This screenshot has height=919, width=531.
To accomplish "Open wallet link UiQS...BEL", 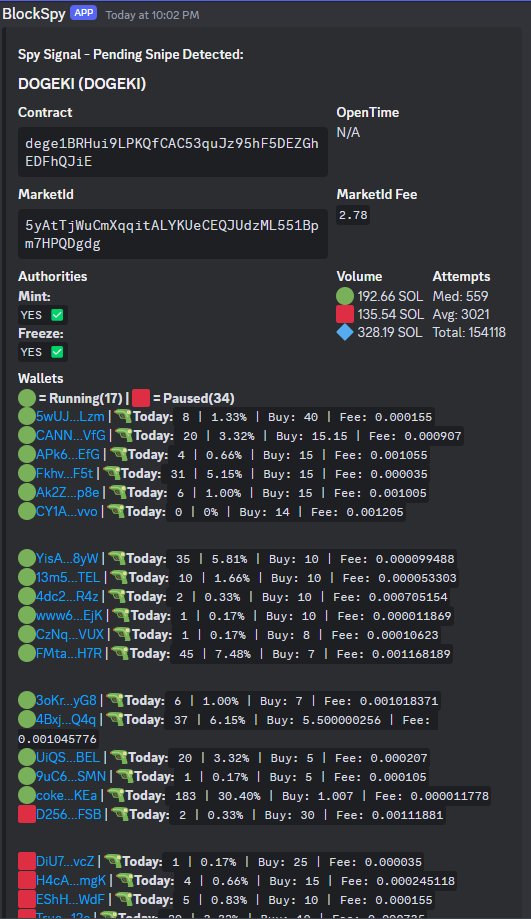I will (x=68, y=757).
